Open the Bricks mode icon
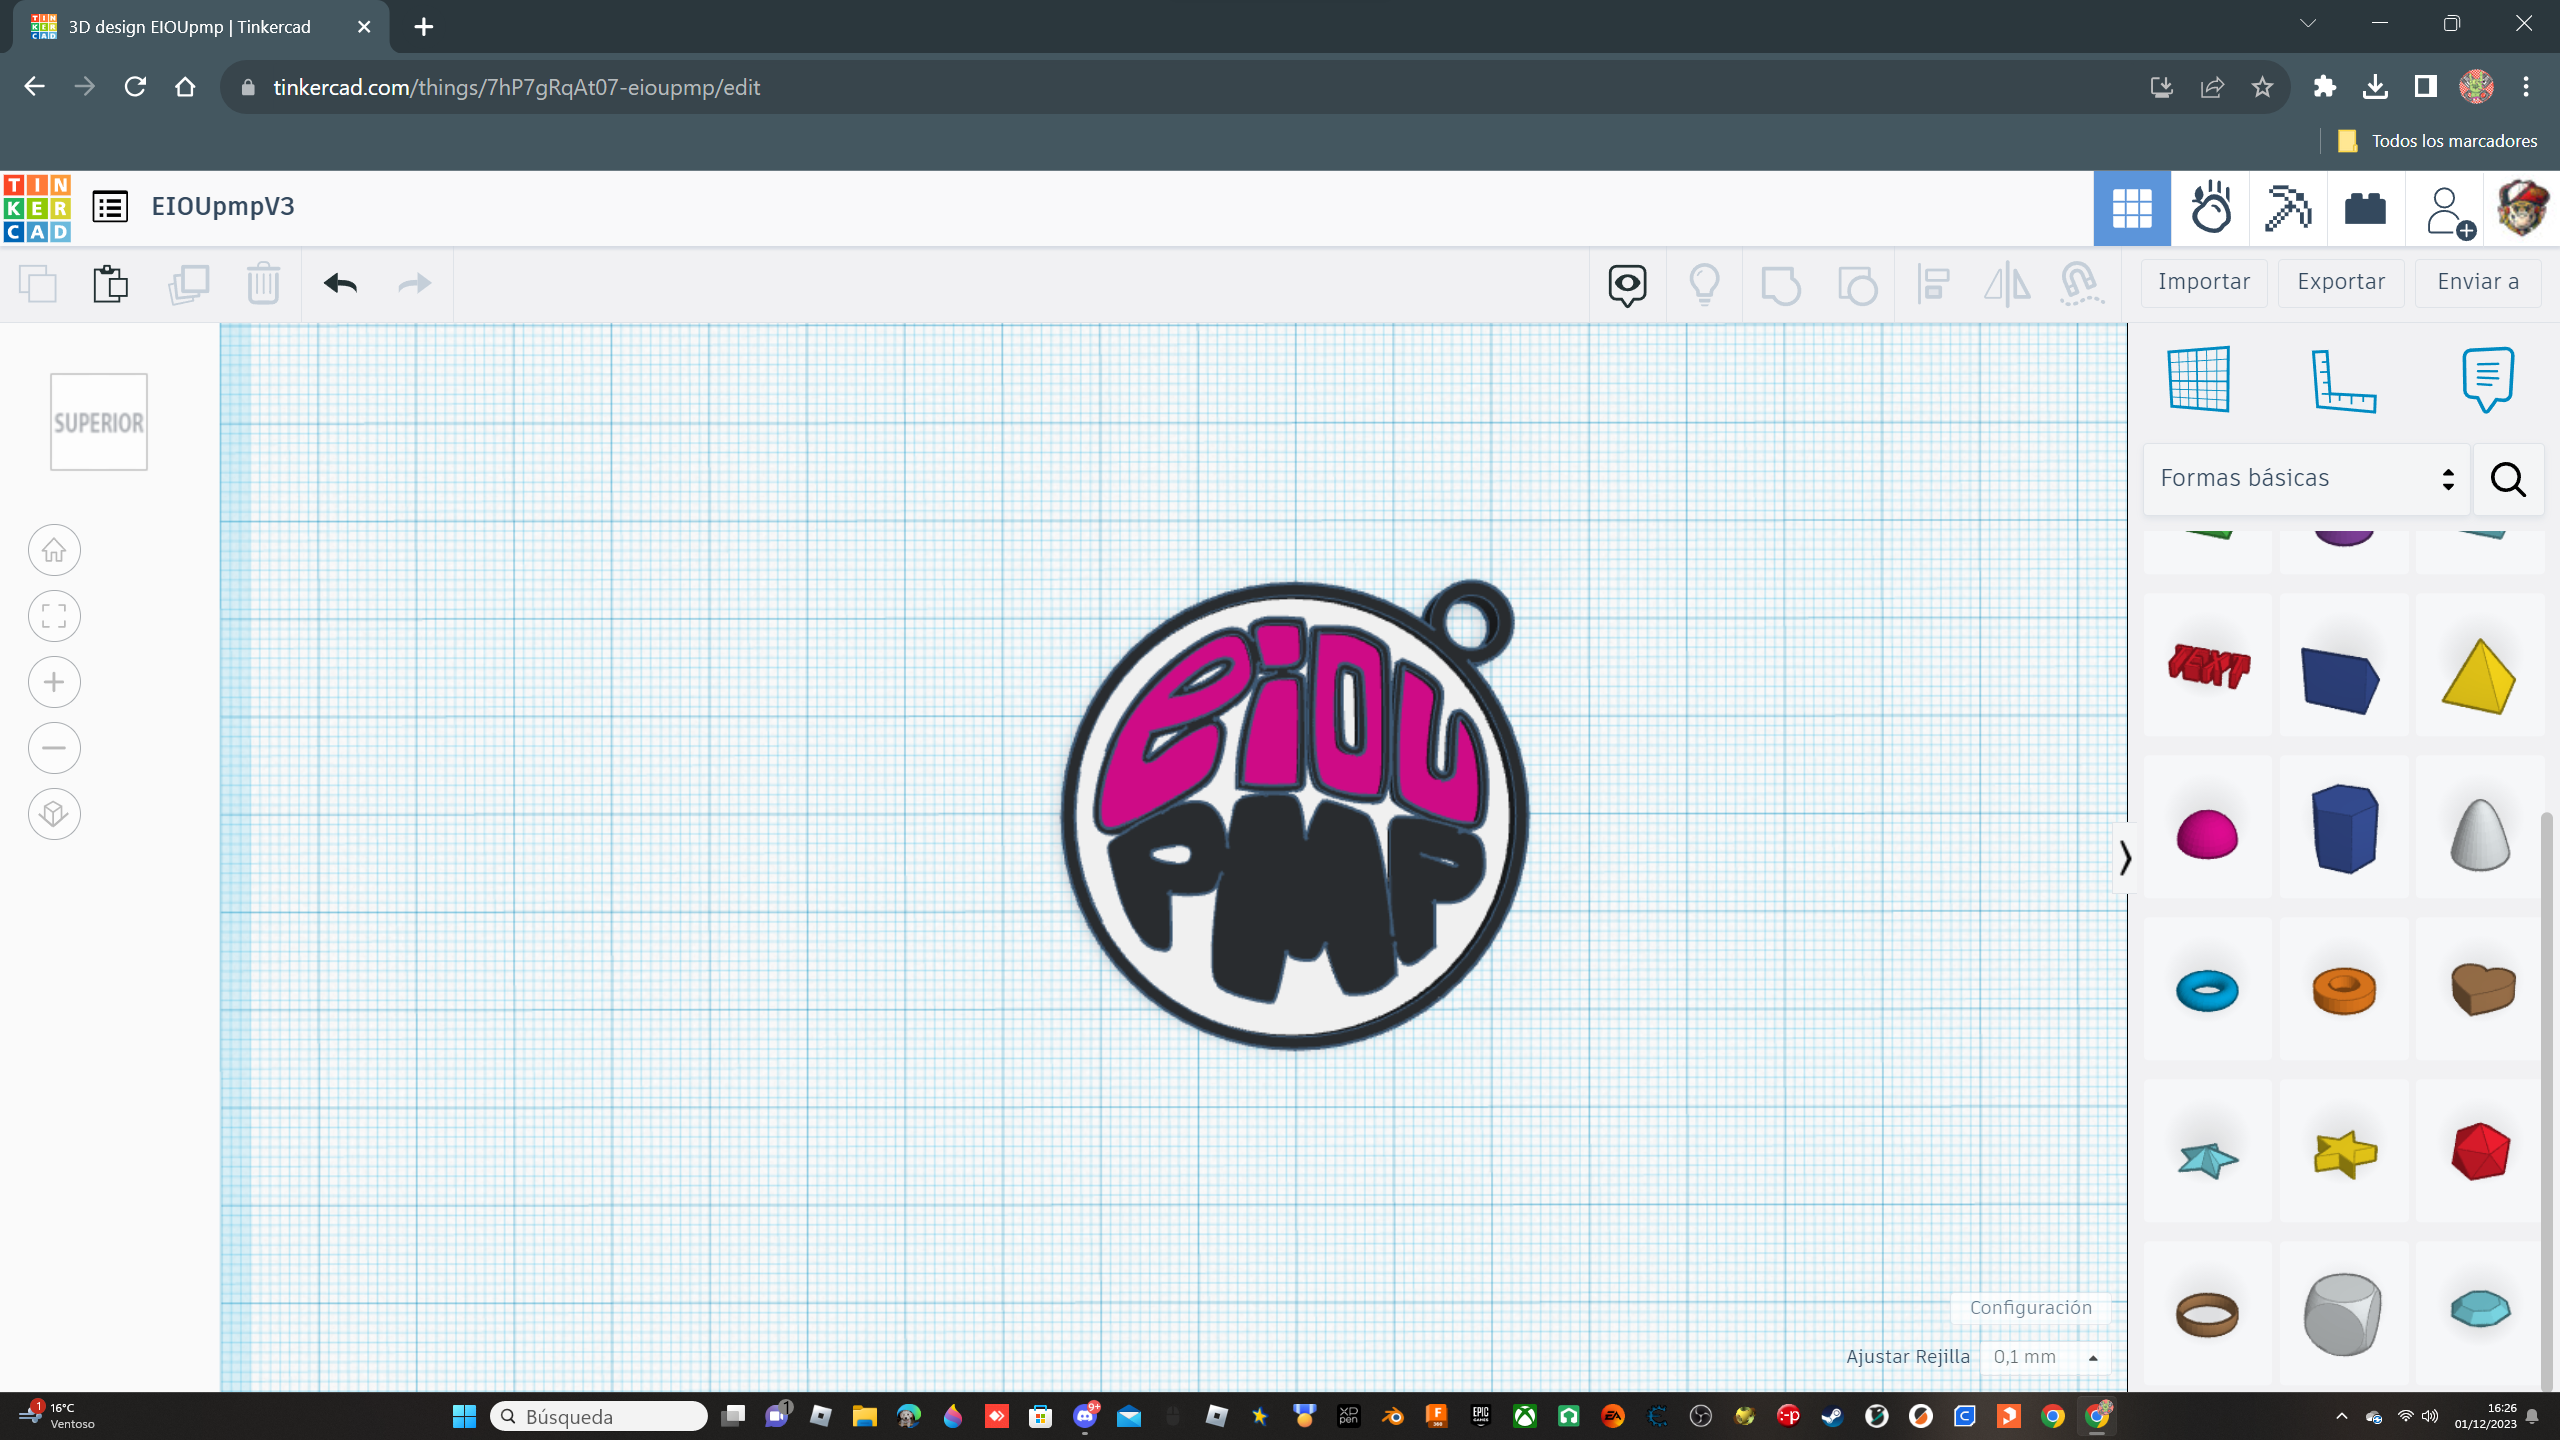Screen dimensions: 2560x1440 (x=2365, y=208)
